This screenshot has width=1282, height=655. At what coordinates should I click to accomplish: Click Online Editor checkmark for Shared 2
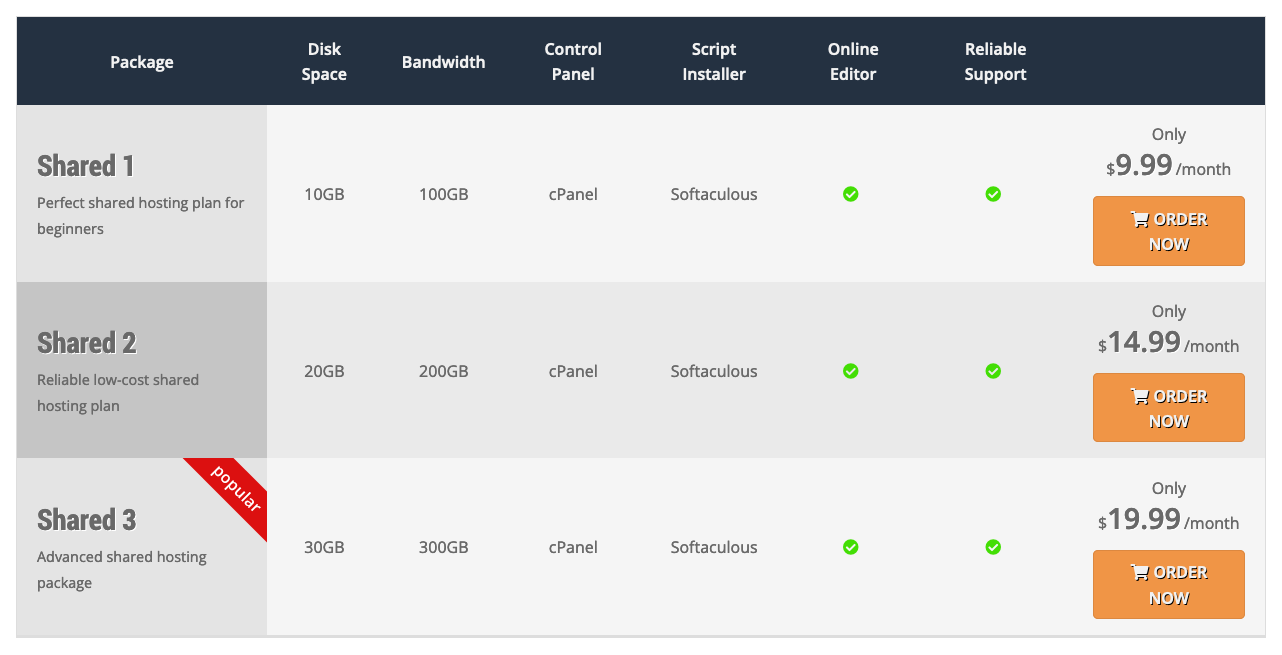coord(850,371)
